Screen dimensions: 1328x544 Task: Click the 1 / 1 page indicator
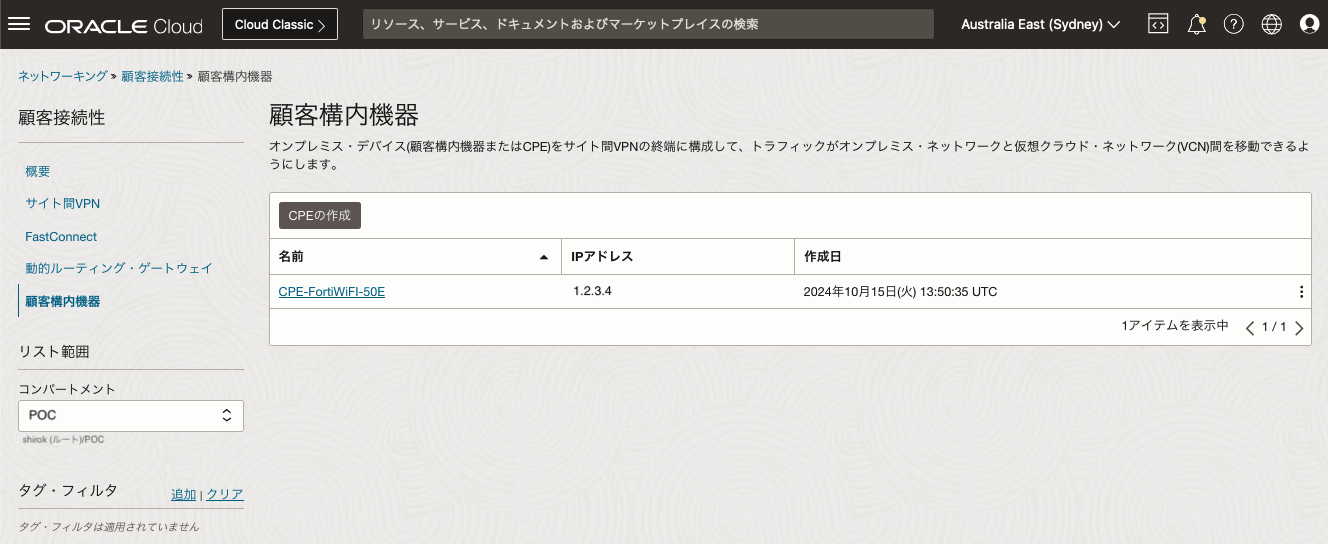click(x=1274, y=327)
